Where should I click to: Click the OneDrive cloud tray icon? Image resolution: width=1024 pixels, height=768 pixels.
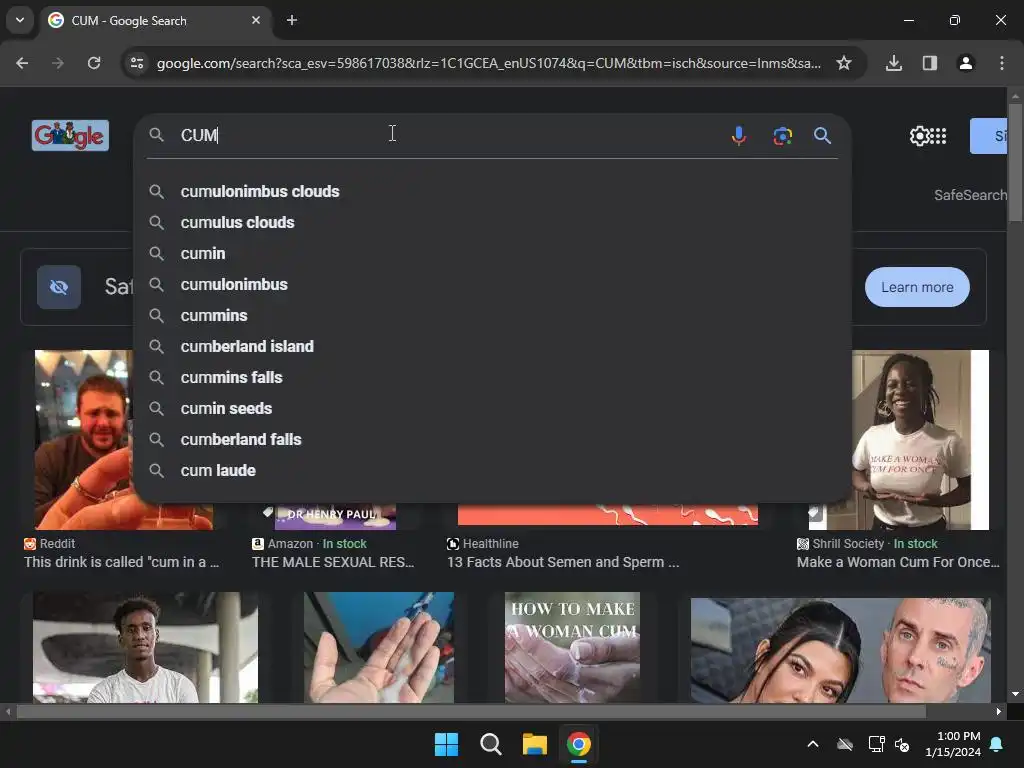845,744
